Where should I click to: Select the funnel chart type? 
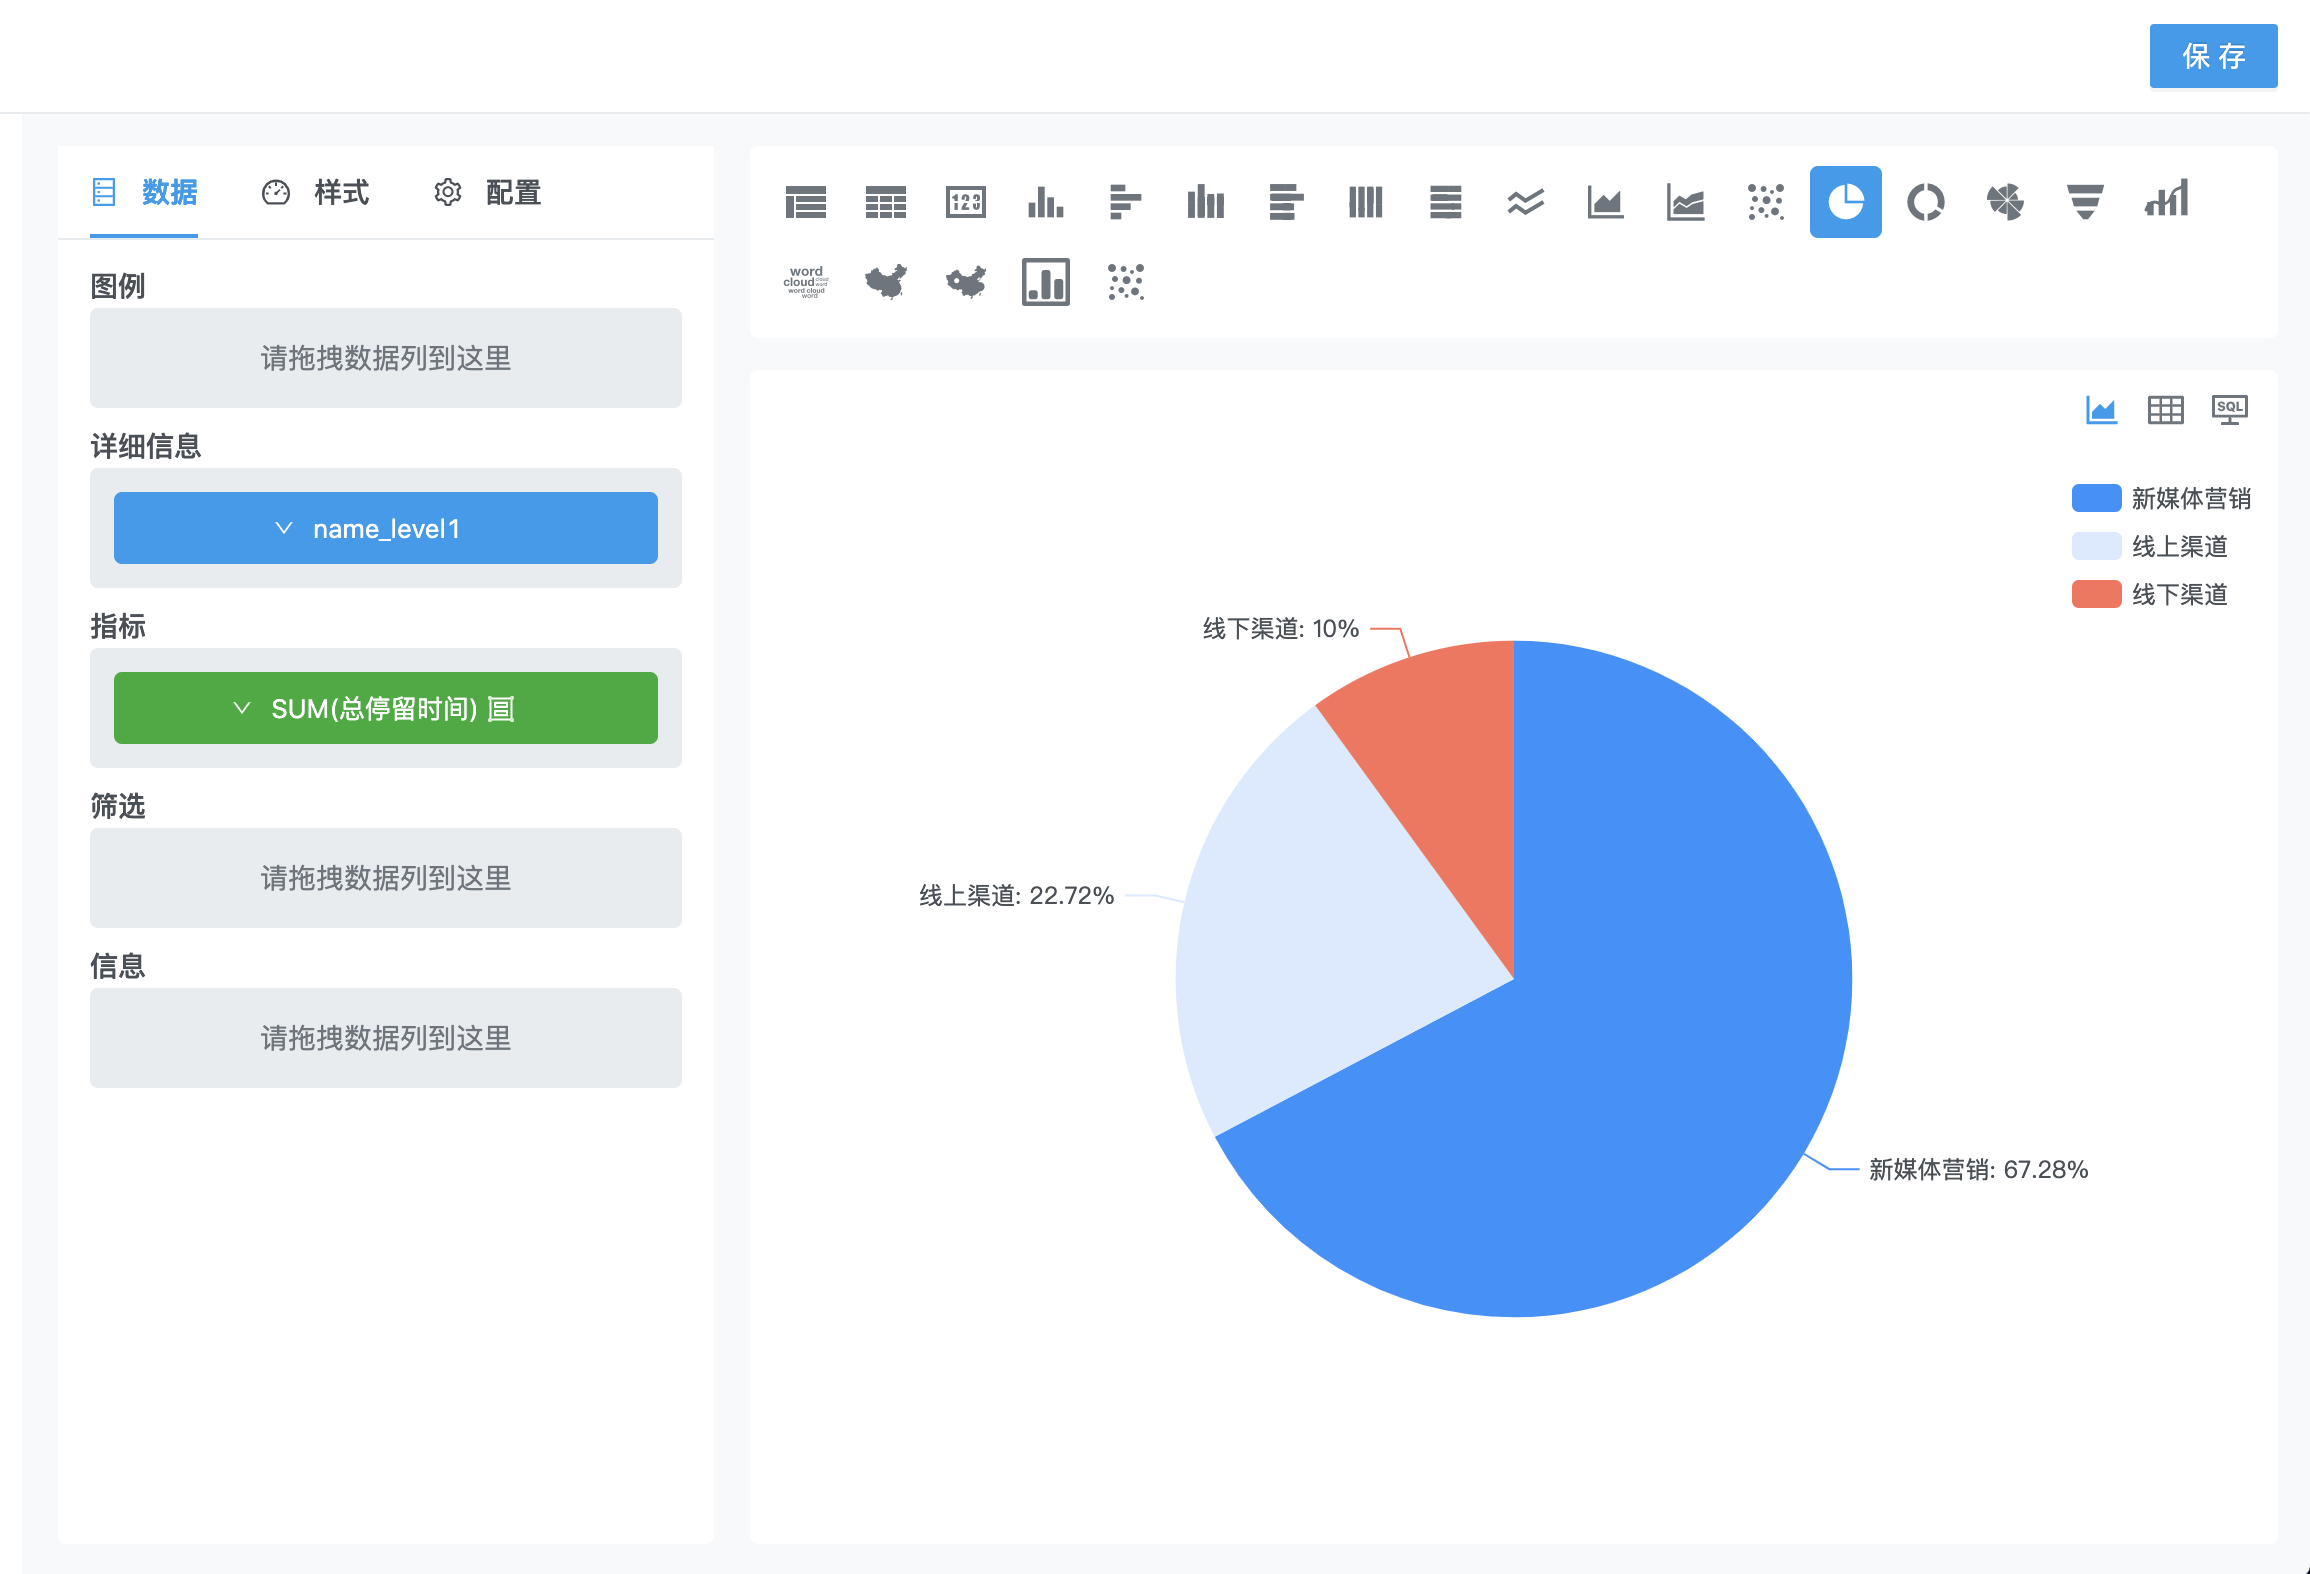tap(2085, 202)
